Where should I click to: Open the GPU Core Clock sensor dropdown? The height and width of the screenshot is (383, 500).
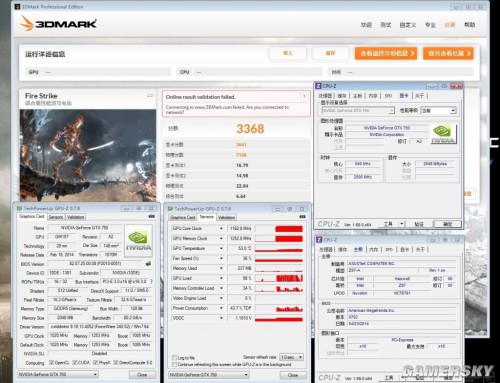pyautogui.click(x=221, y=228)
